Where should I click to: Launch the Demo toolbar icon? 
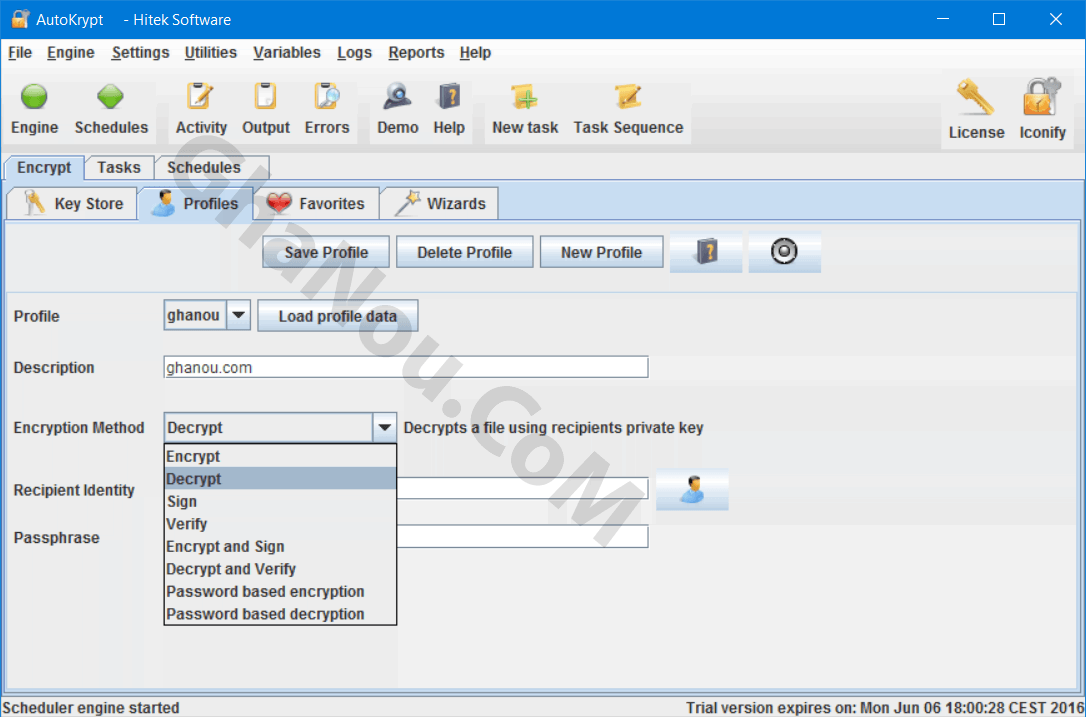click(398, 109)
